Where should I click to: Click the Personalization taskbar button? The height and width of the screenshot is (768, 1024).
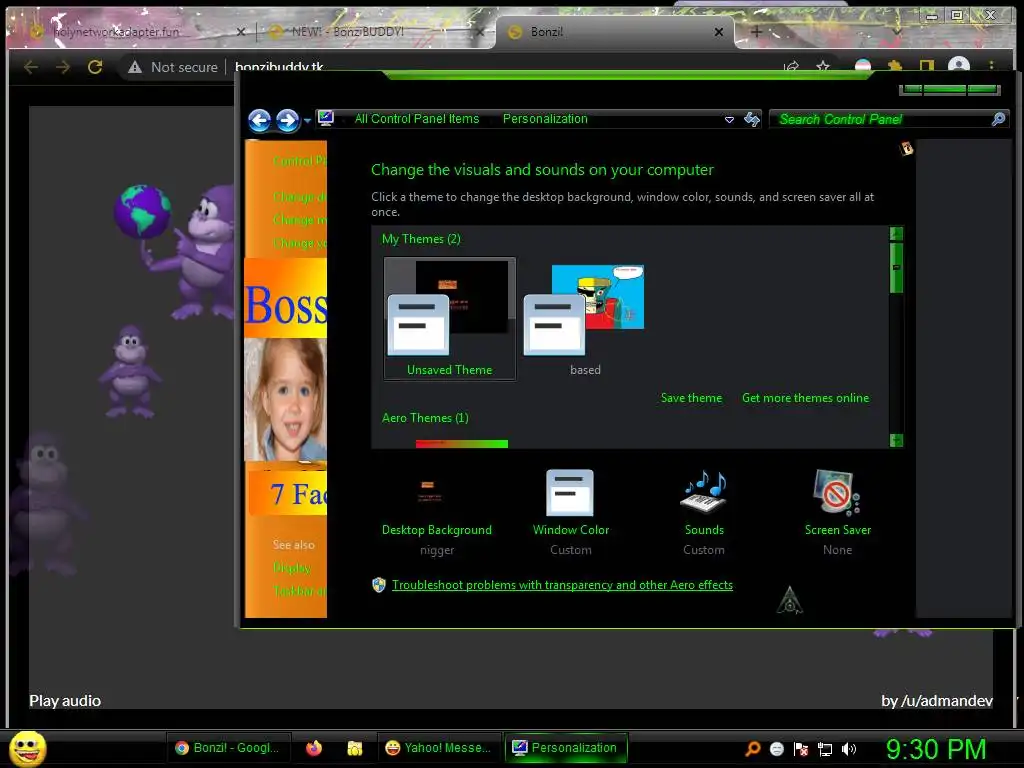click(566, 748)
